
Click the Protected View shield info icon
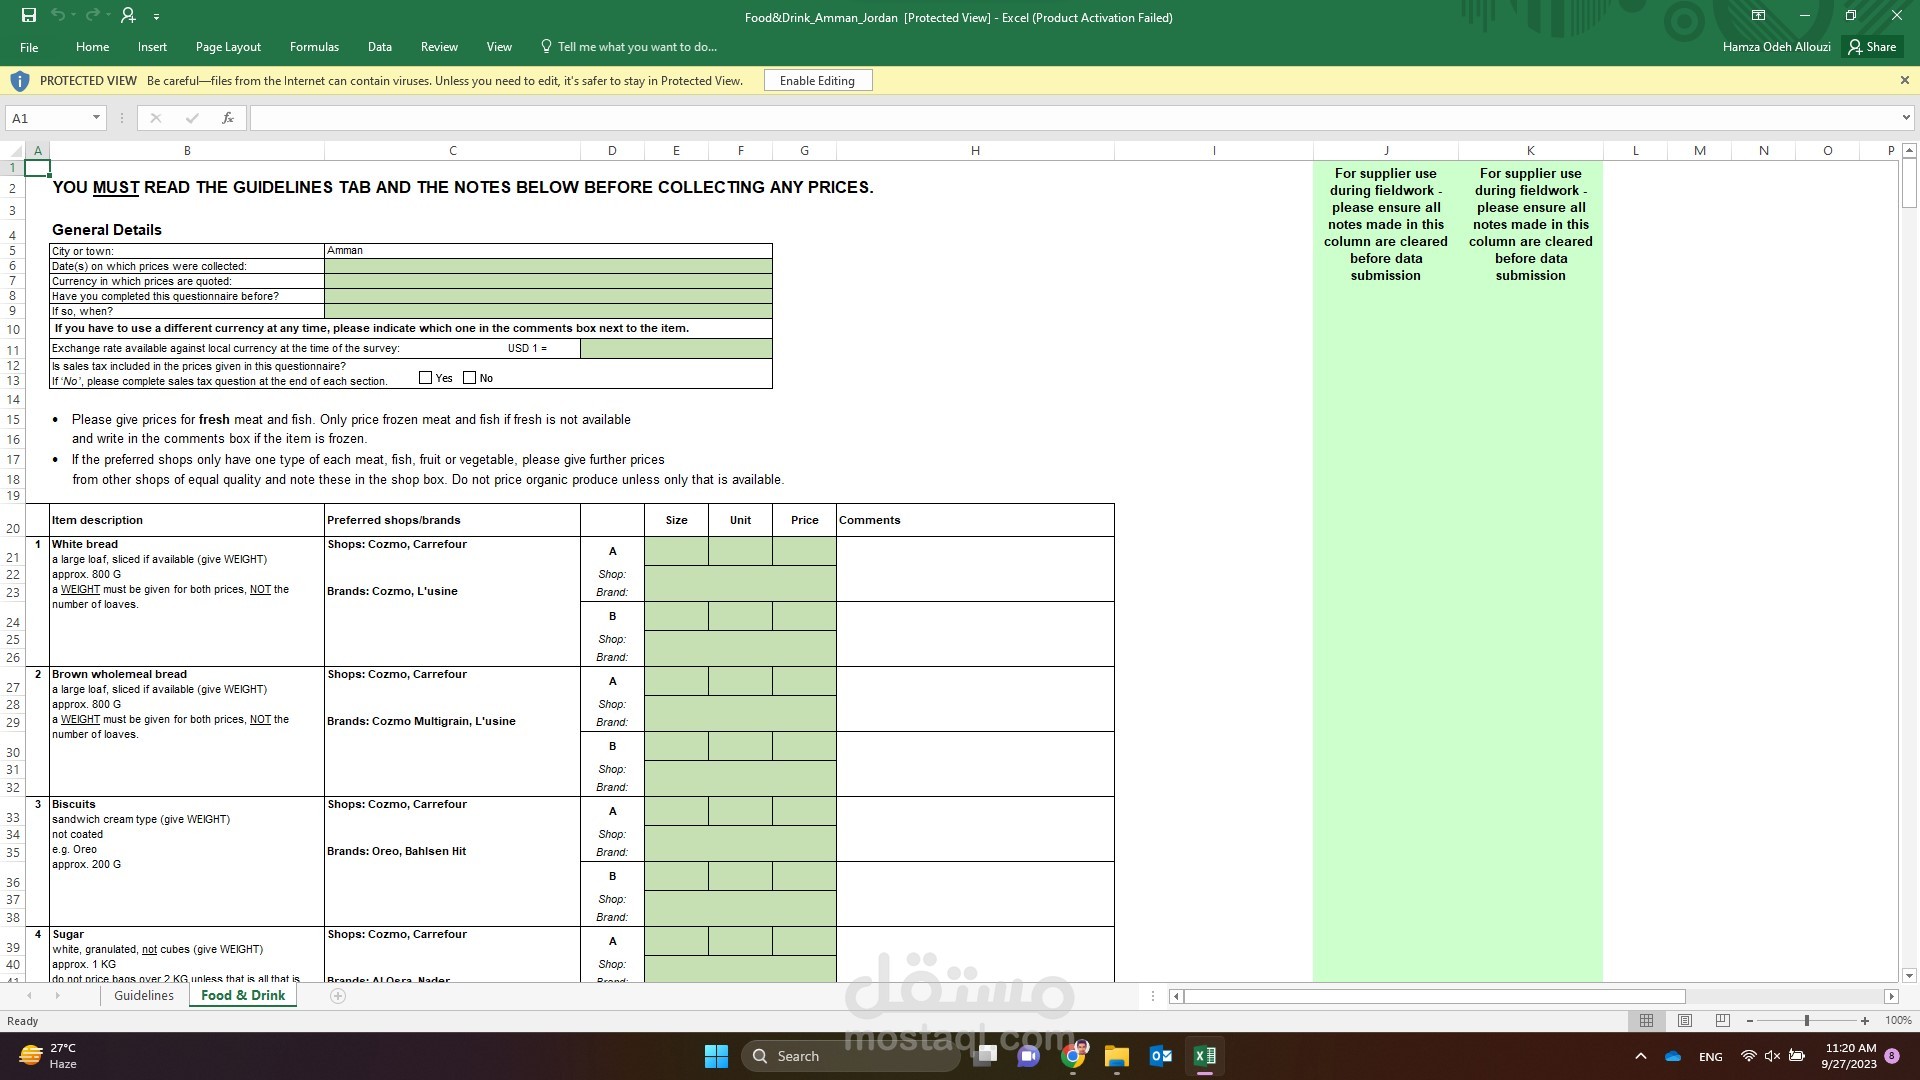pyautogui.click(x=19, y=81)
